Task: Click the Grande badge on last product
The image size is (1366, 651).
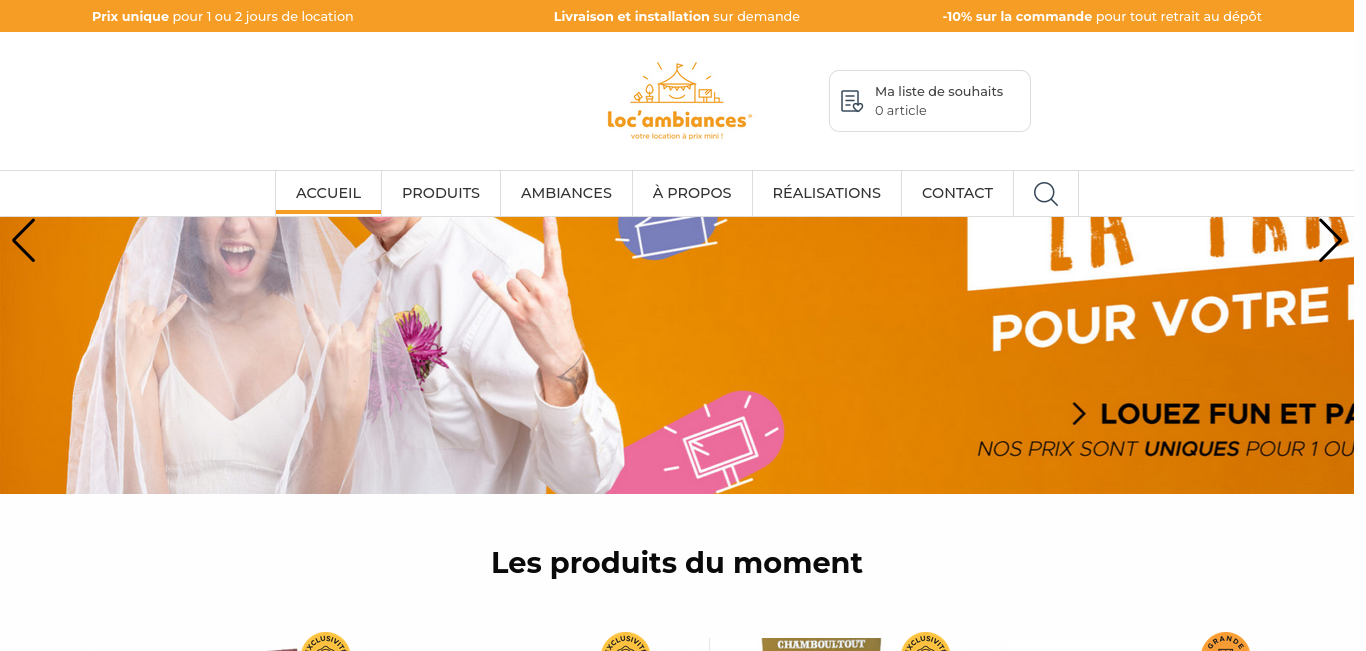Action: coord(1225,642)
